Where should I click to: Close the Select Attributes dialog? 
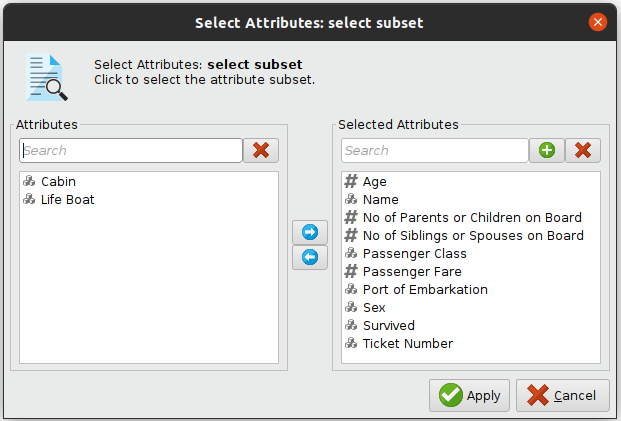coord(598,21)
